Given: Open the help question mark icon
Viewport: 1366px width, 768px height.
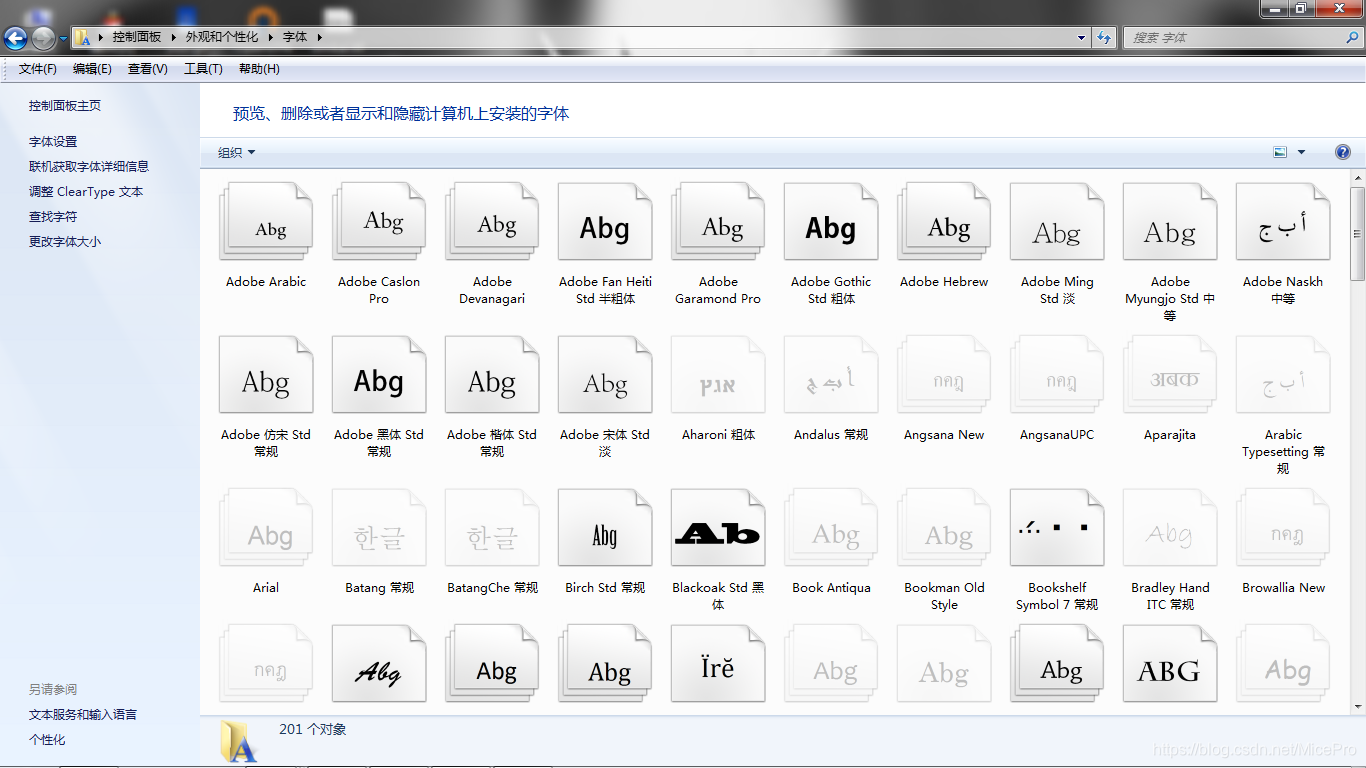Looking at the screenshot, I should (x=1343, y=152).
